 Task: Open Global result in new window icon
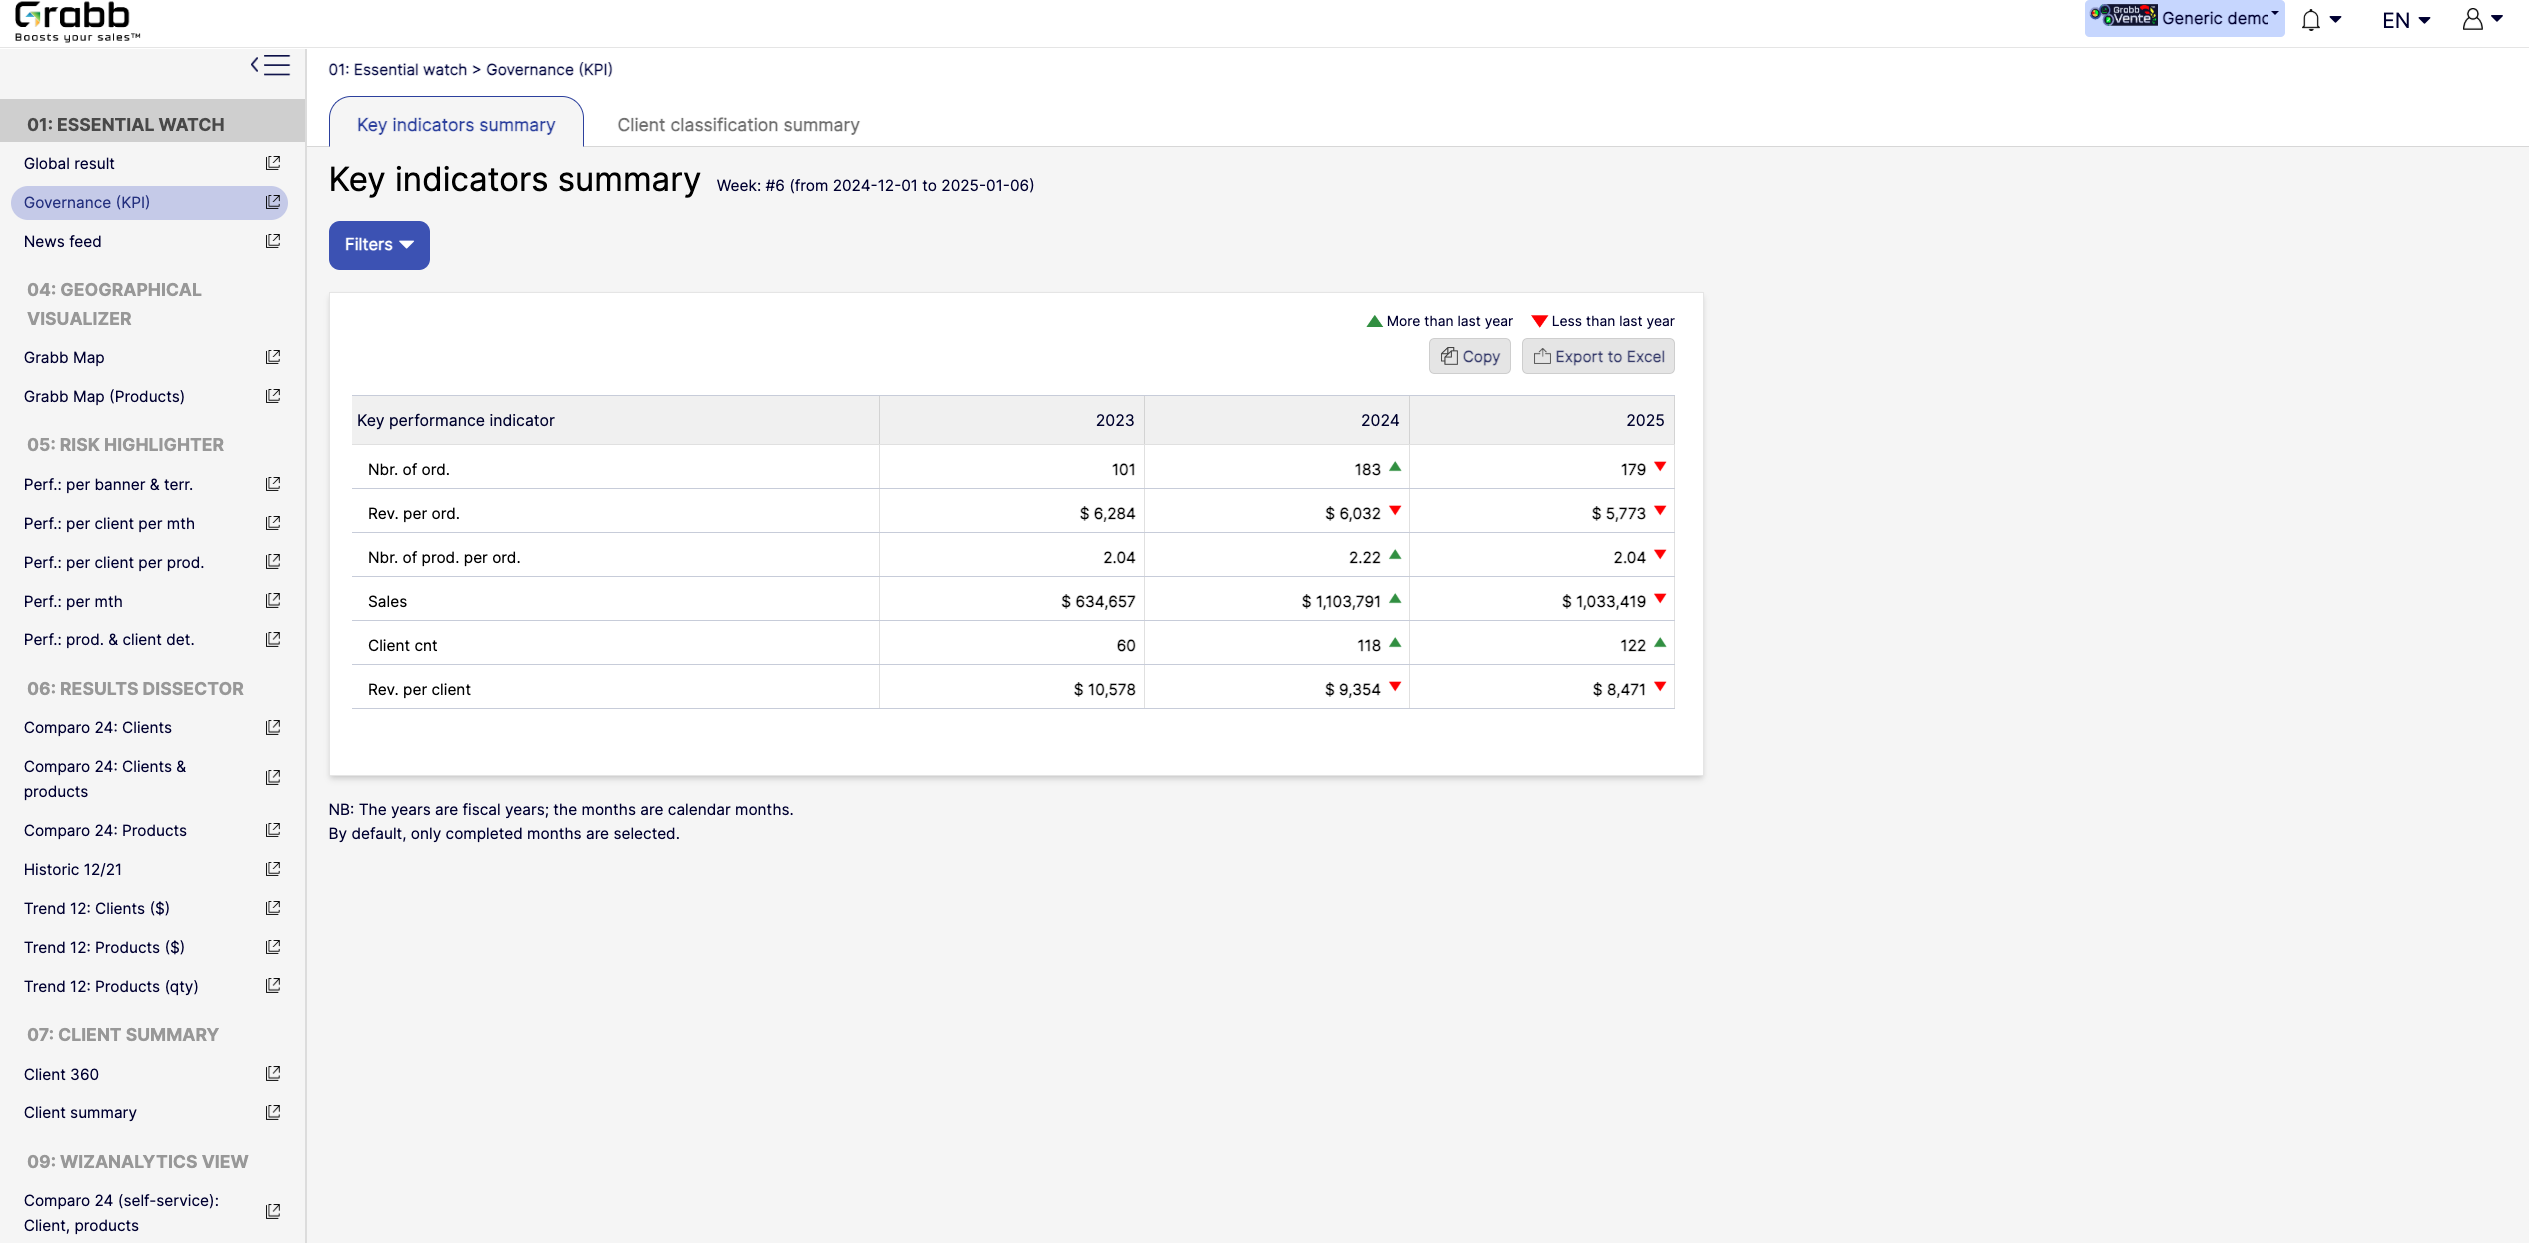click(273, 163)
